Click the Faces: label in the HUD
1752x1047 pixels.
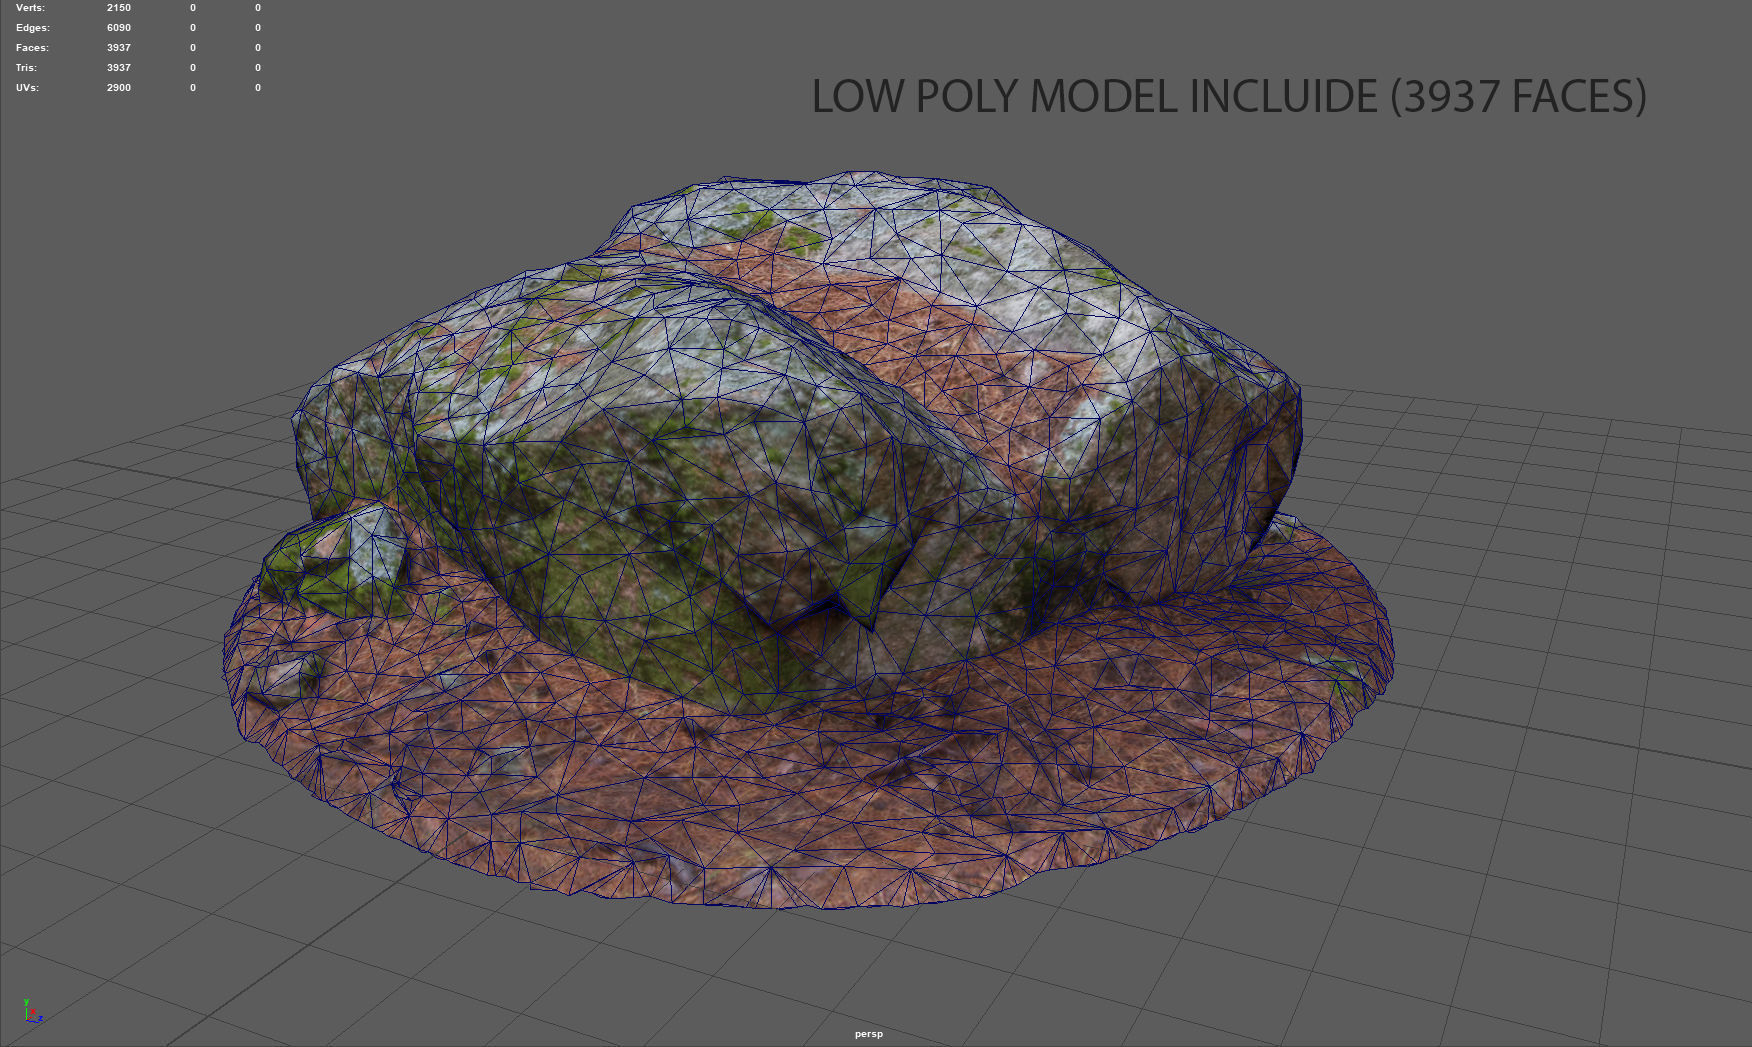coord(32,48)
